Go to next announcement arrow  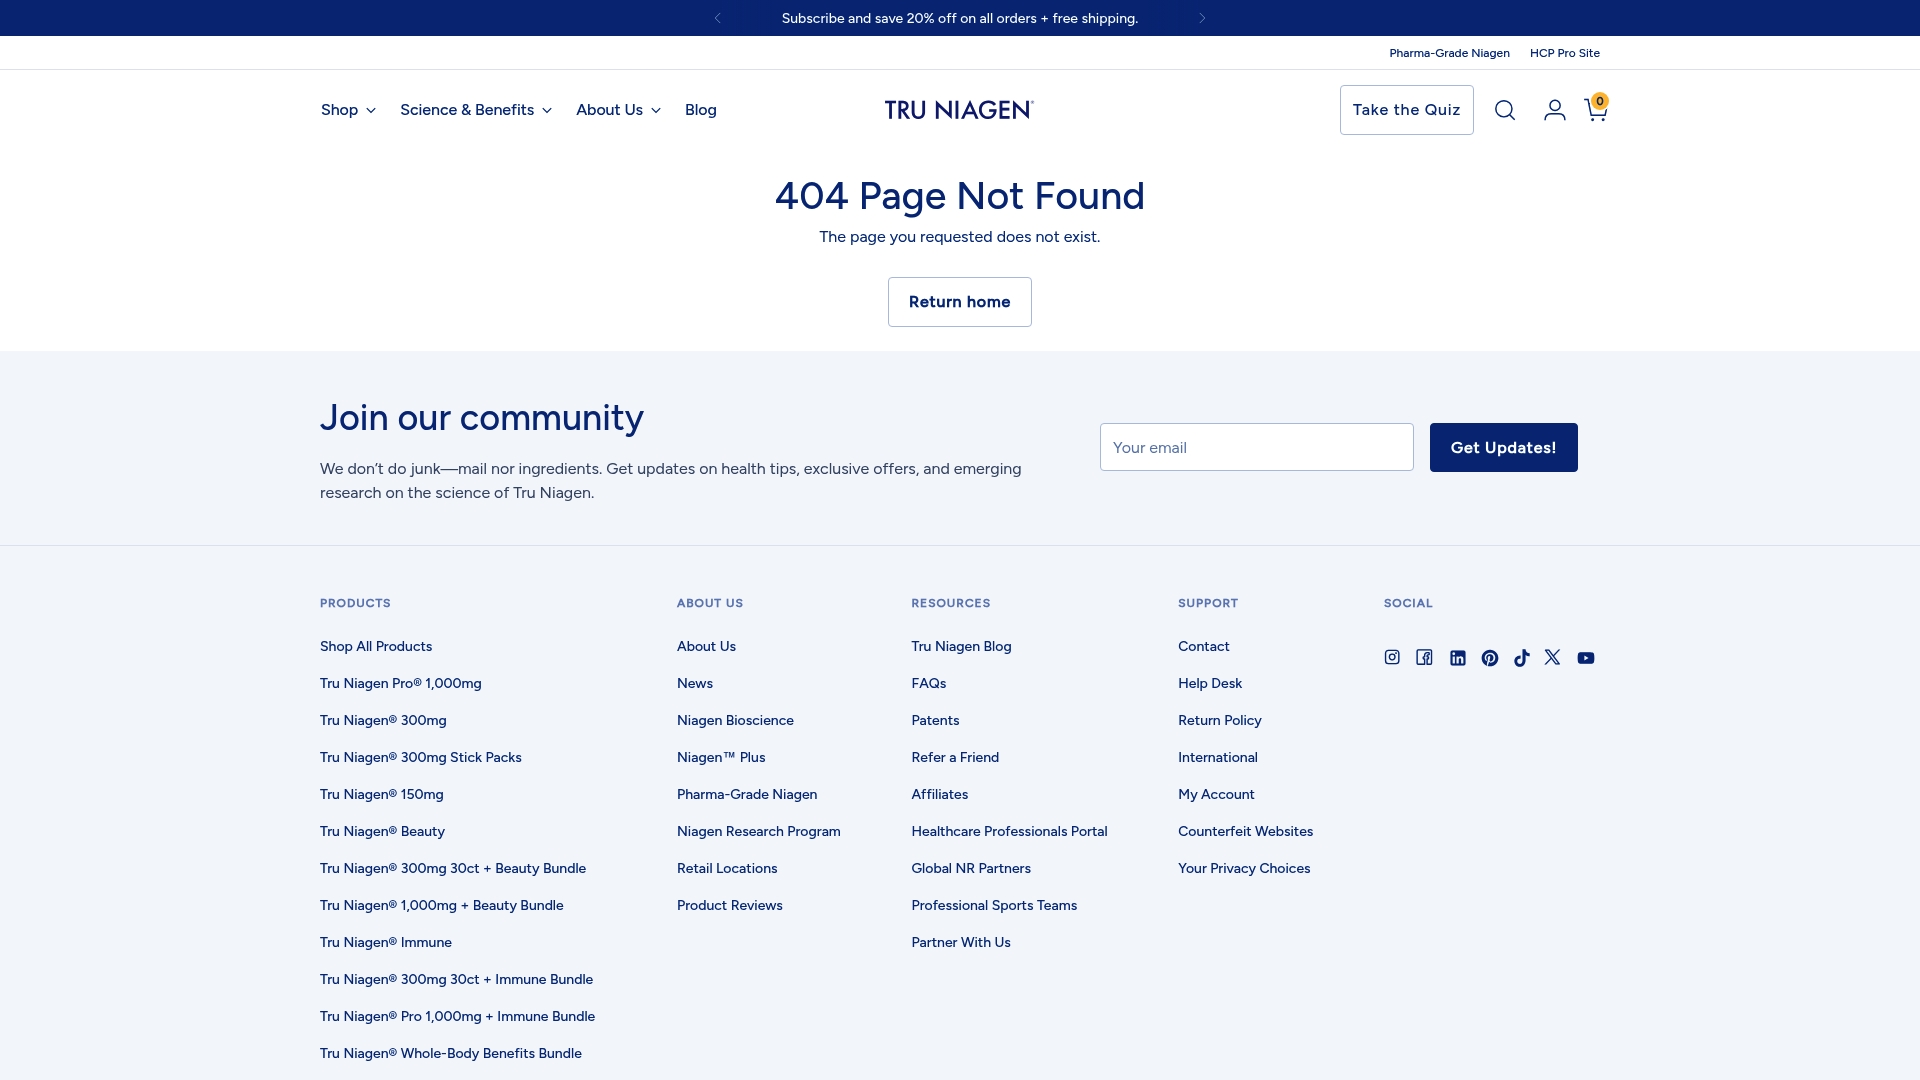pos(1202,18)
